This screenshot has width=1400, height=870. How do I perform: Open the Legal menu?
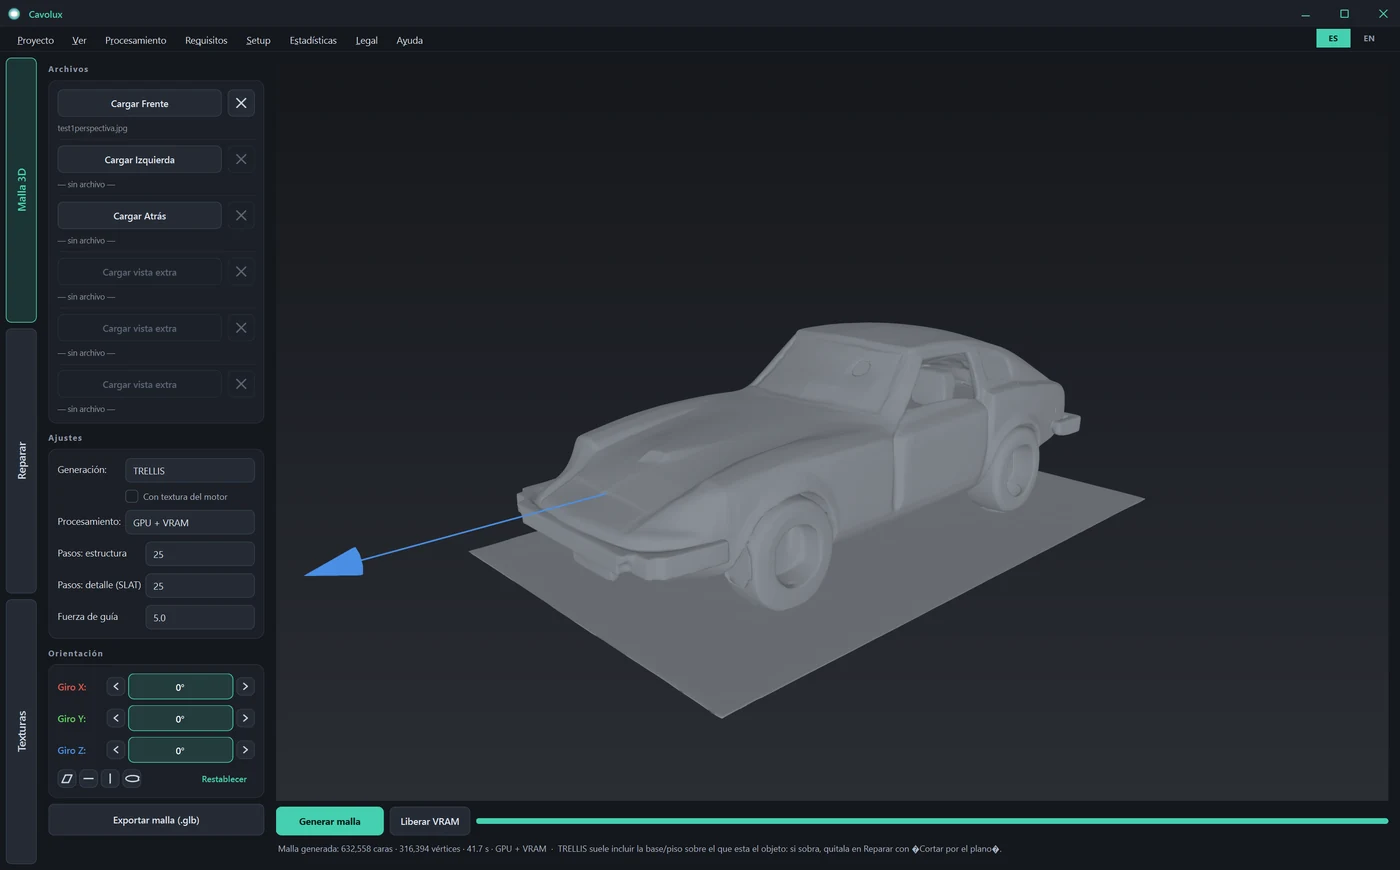[366, 40]
